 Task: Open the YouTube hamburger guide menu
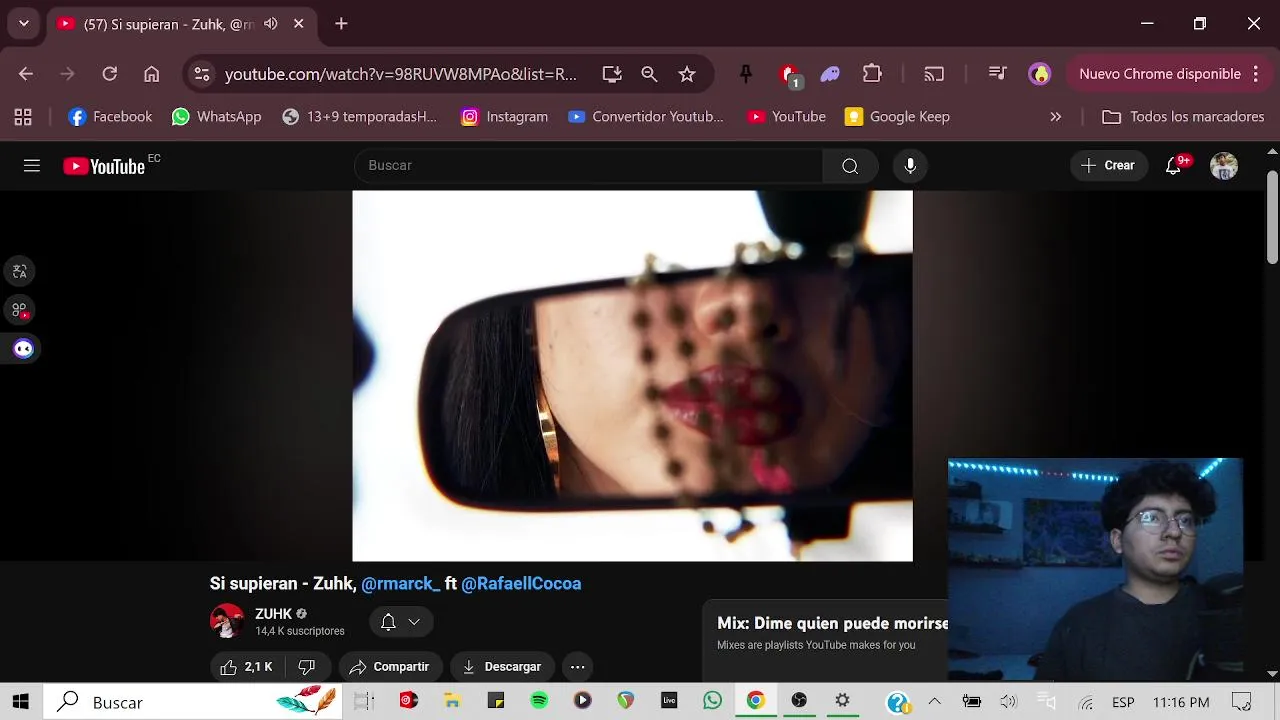pyautogui.click(x=32, y=166)
